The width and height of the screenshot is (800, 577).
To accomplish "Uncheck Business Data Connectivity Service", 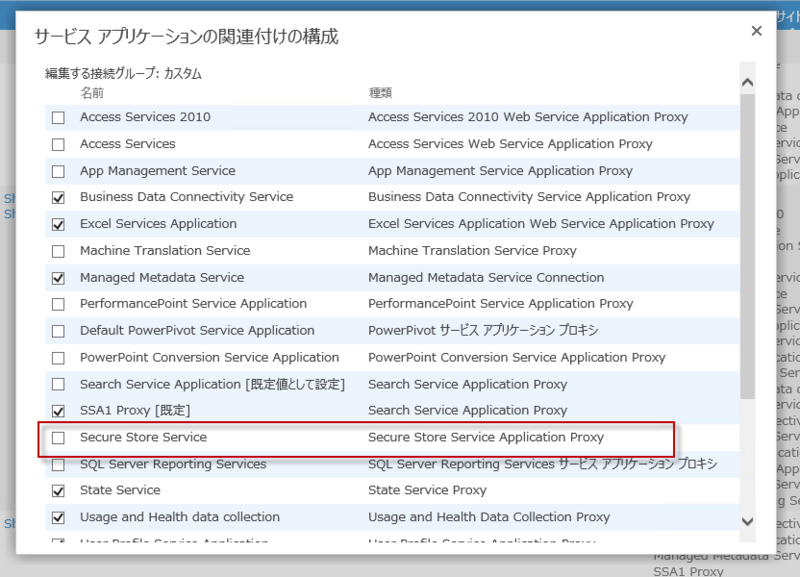I will [x=58, y=197].
